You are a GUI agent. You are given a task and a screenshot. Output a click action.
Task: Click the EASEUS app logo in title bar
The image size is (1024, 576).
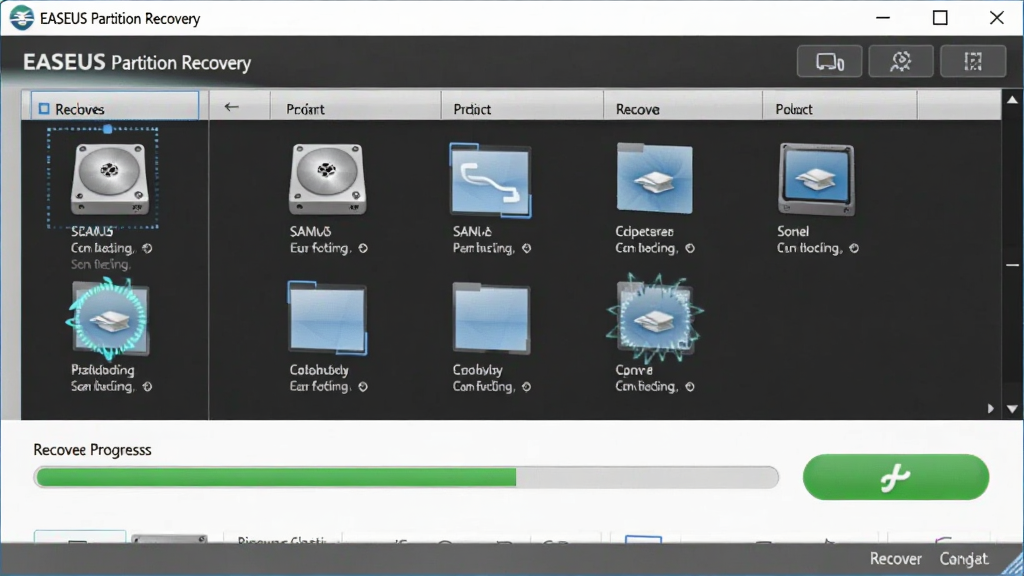point(22,18)
